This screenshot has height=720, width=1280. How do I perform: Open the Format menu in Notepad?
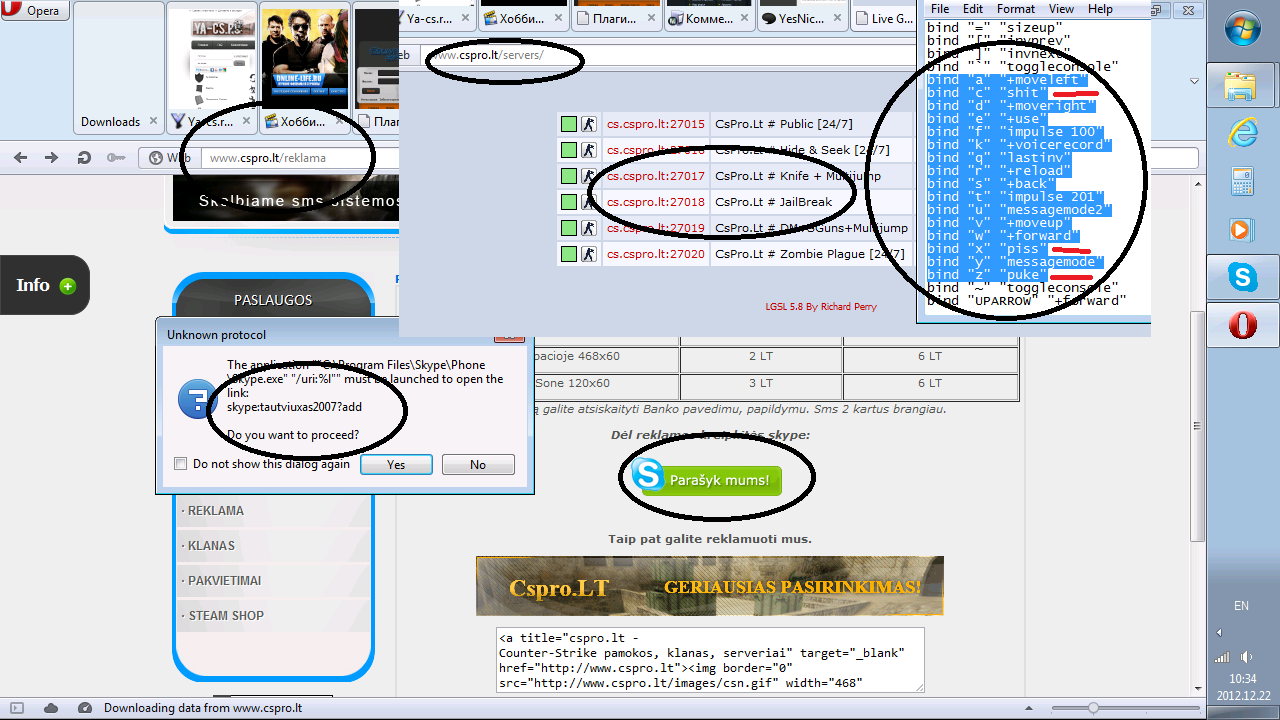tap(1016, 9)
